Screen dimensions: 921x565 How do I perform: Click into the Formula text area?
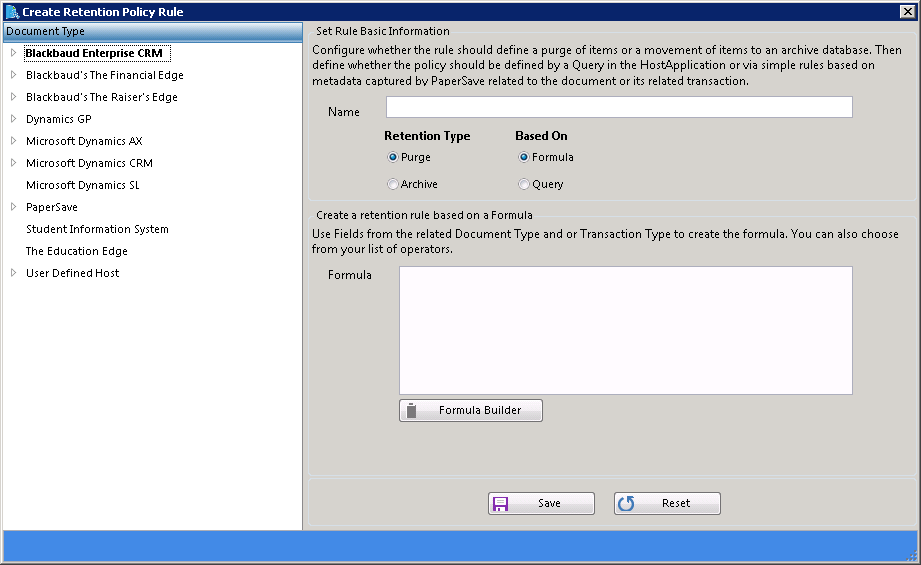click(x=626, y=331)
